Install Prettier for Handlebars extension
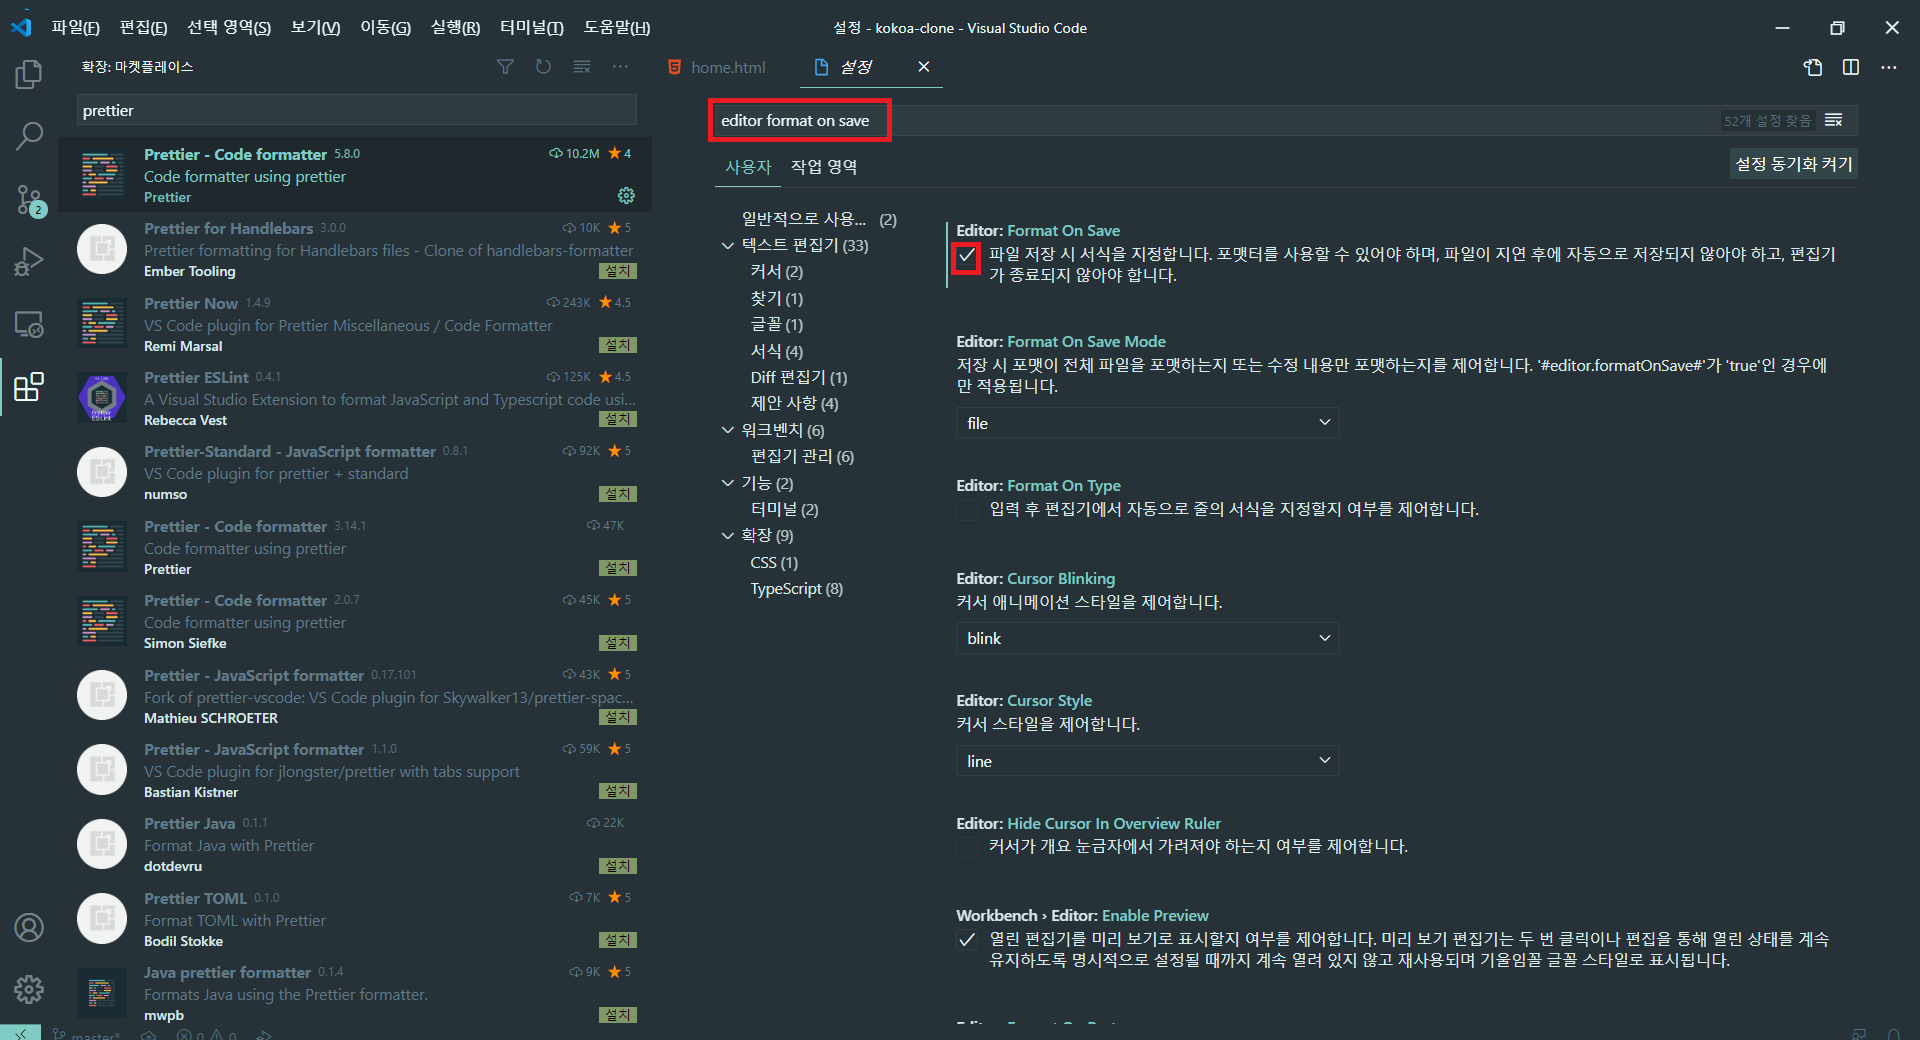 click(618, 271)
